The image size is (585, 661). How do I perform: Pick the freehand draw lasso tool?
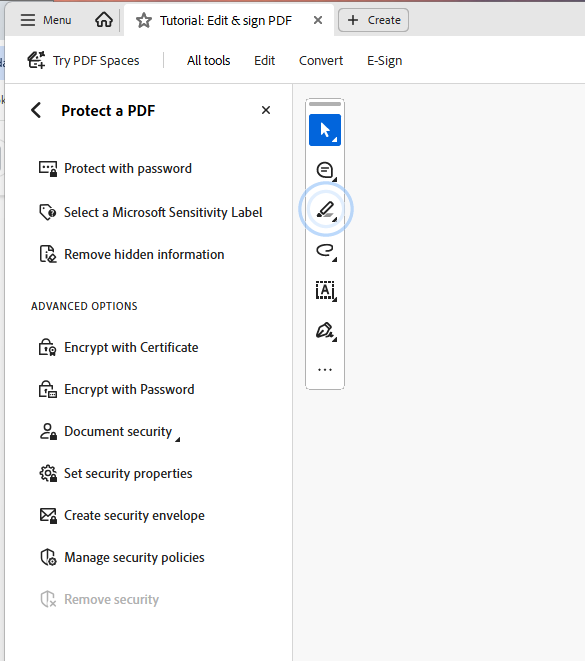325,250
